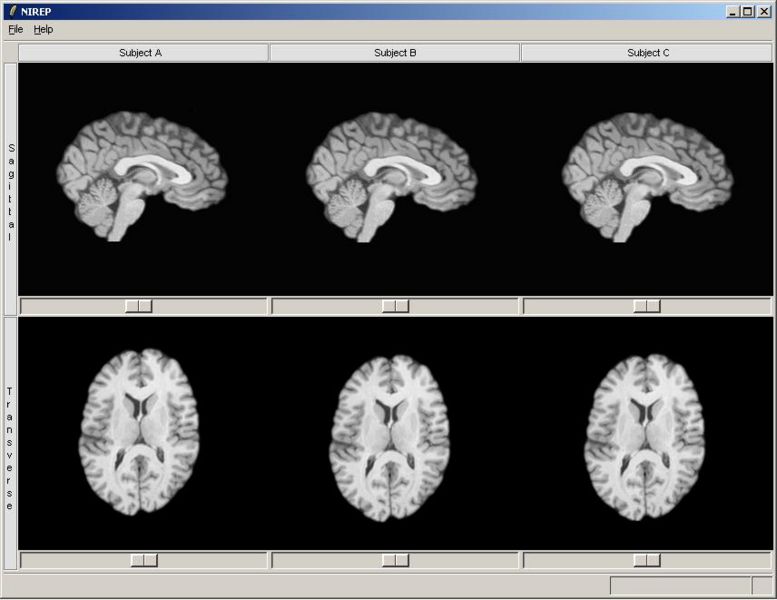Screen dimensions: 777x600
Task: Select Subject B transverse brain image
Action: tap(390, 433)
